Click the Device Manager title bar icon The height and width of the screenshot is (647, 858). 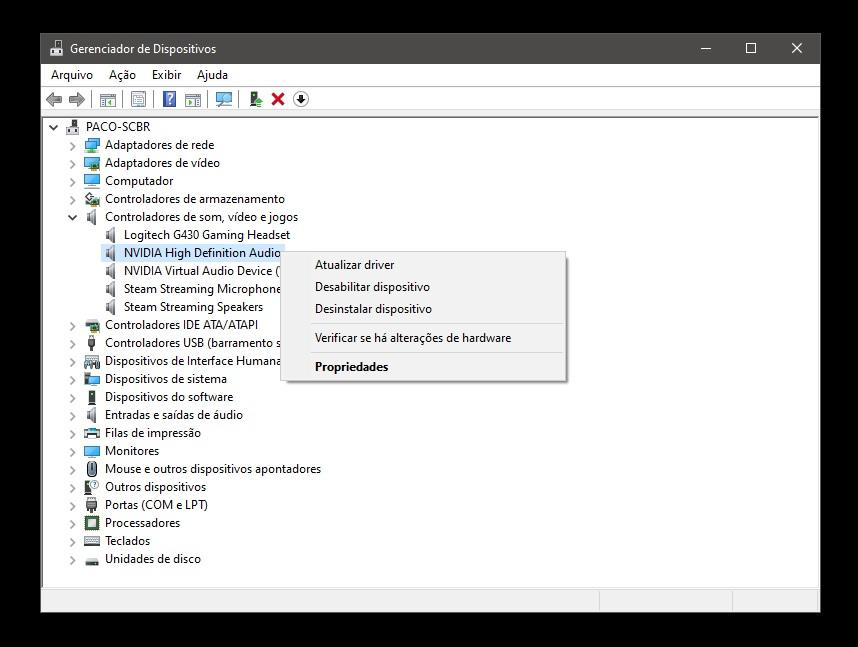[56, 48]
